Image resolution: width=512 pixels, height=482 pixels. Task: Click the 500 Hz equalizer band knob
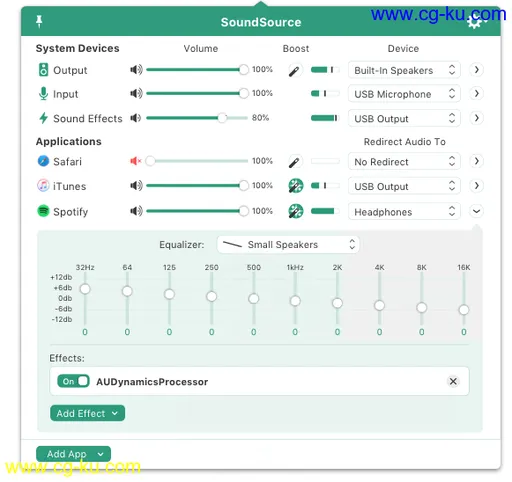(x=254, y=299)
